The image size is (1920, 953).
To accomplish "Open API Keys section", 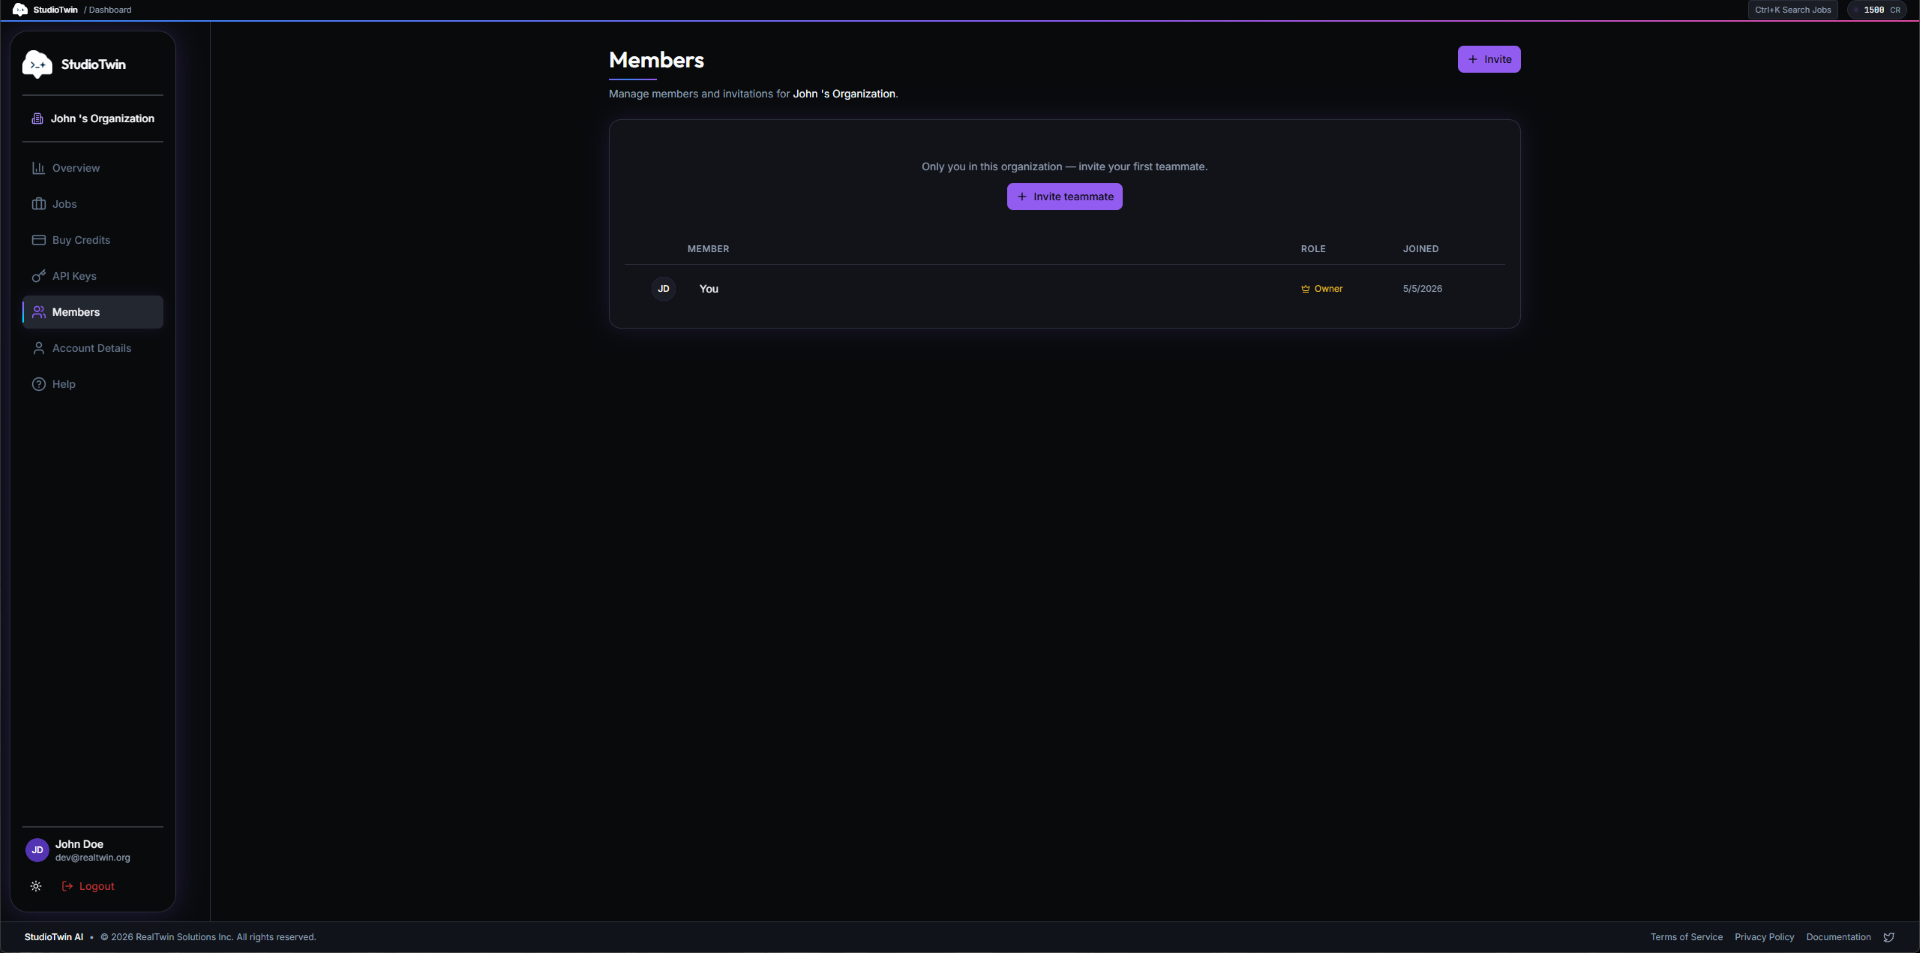I will (x=92, y=276).
